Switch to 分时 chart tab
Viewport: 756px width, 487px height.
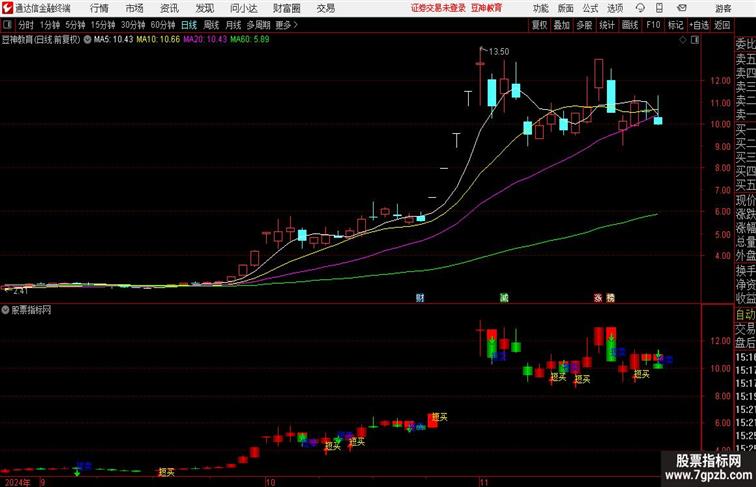tap(26, 25)
